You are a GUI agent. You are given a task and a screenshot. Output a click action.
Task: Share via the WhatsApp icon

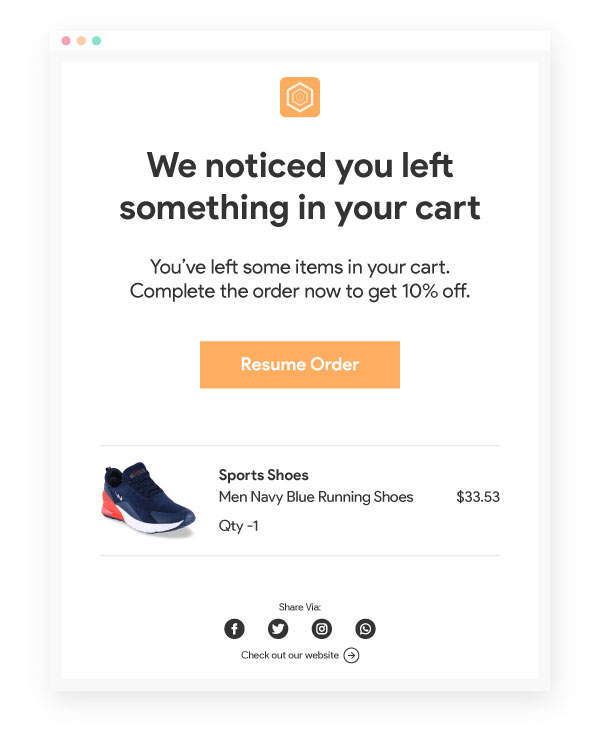(366, 629)
